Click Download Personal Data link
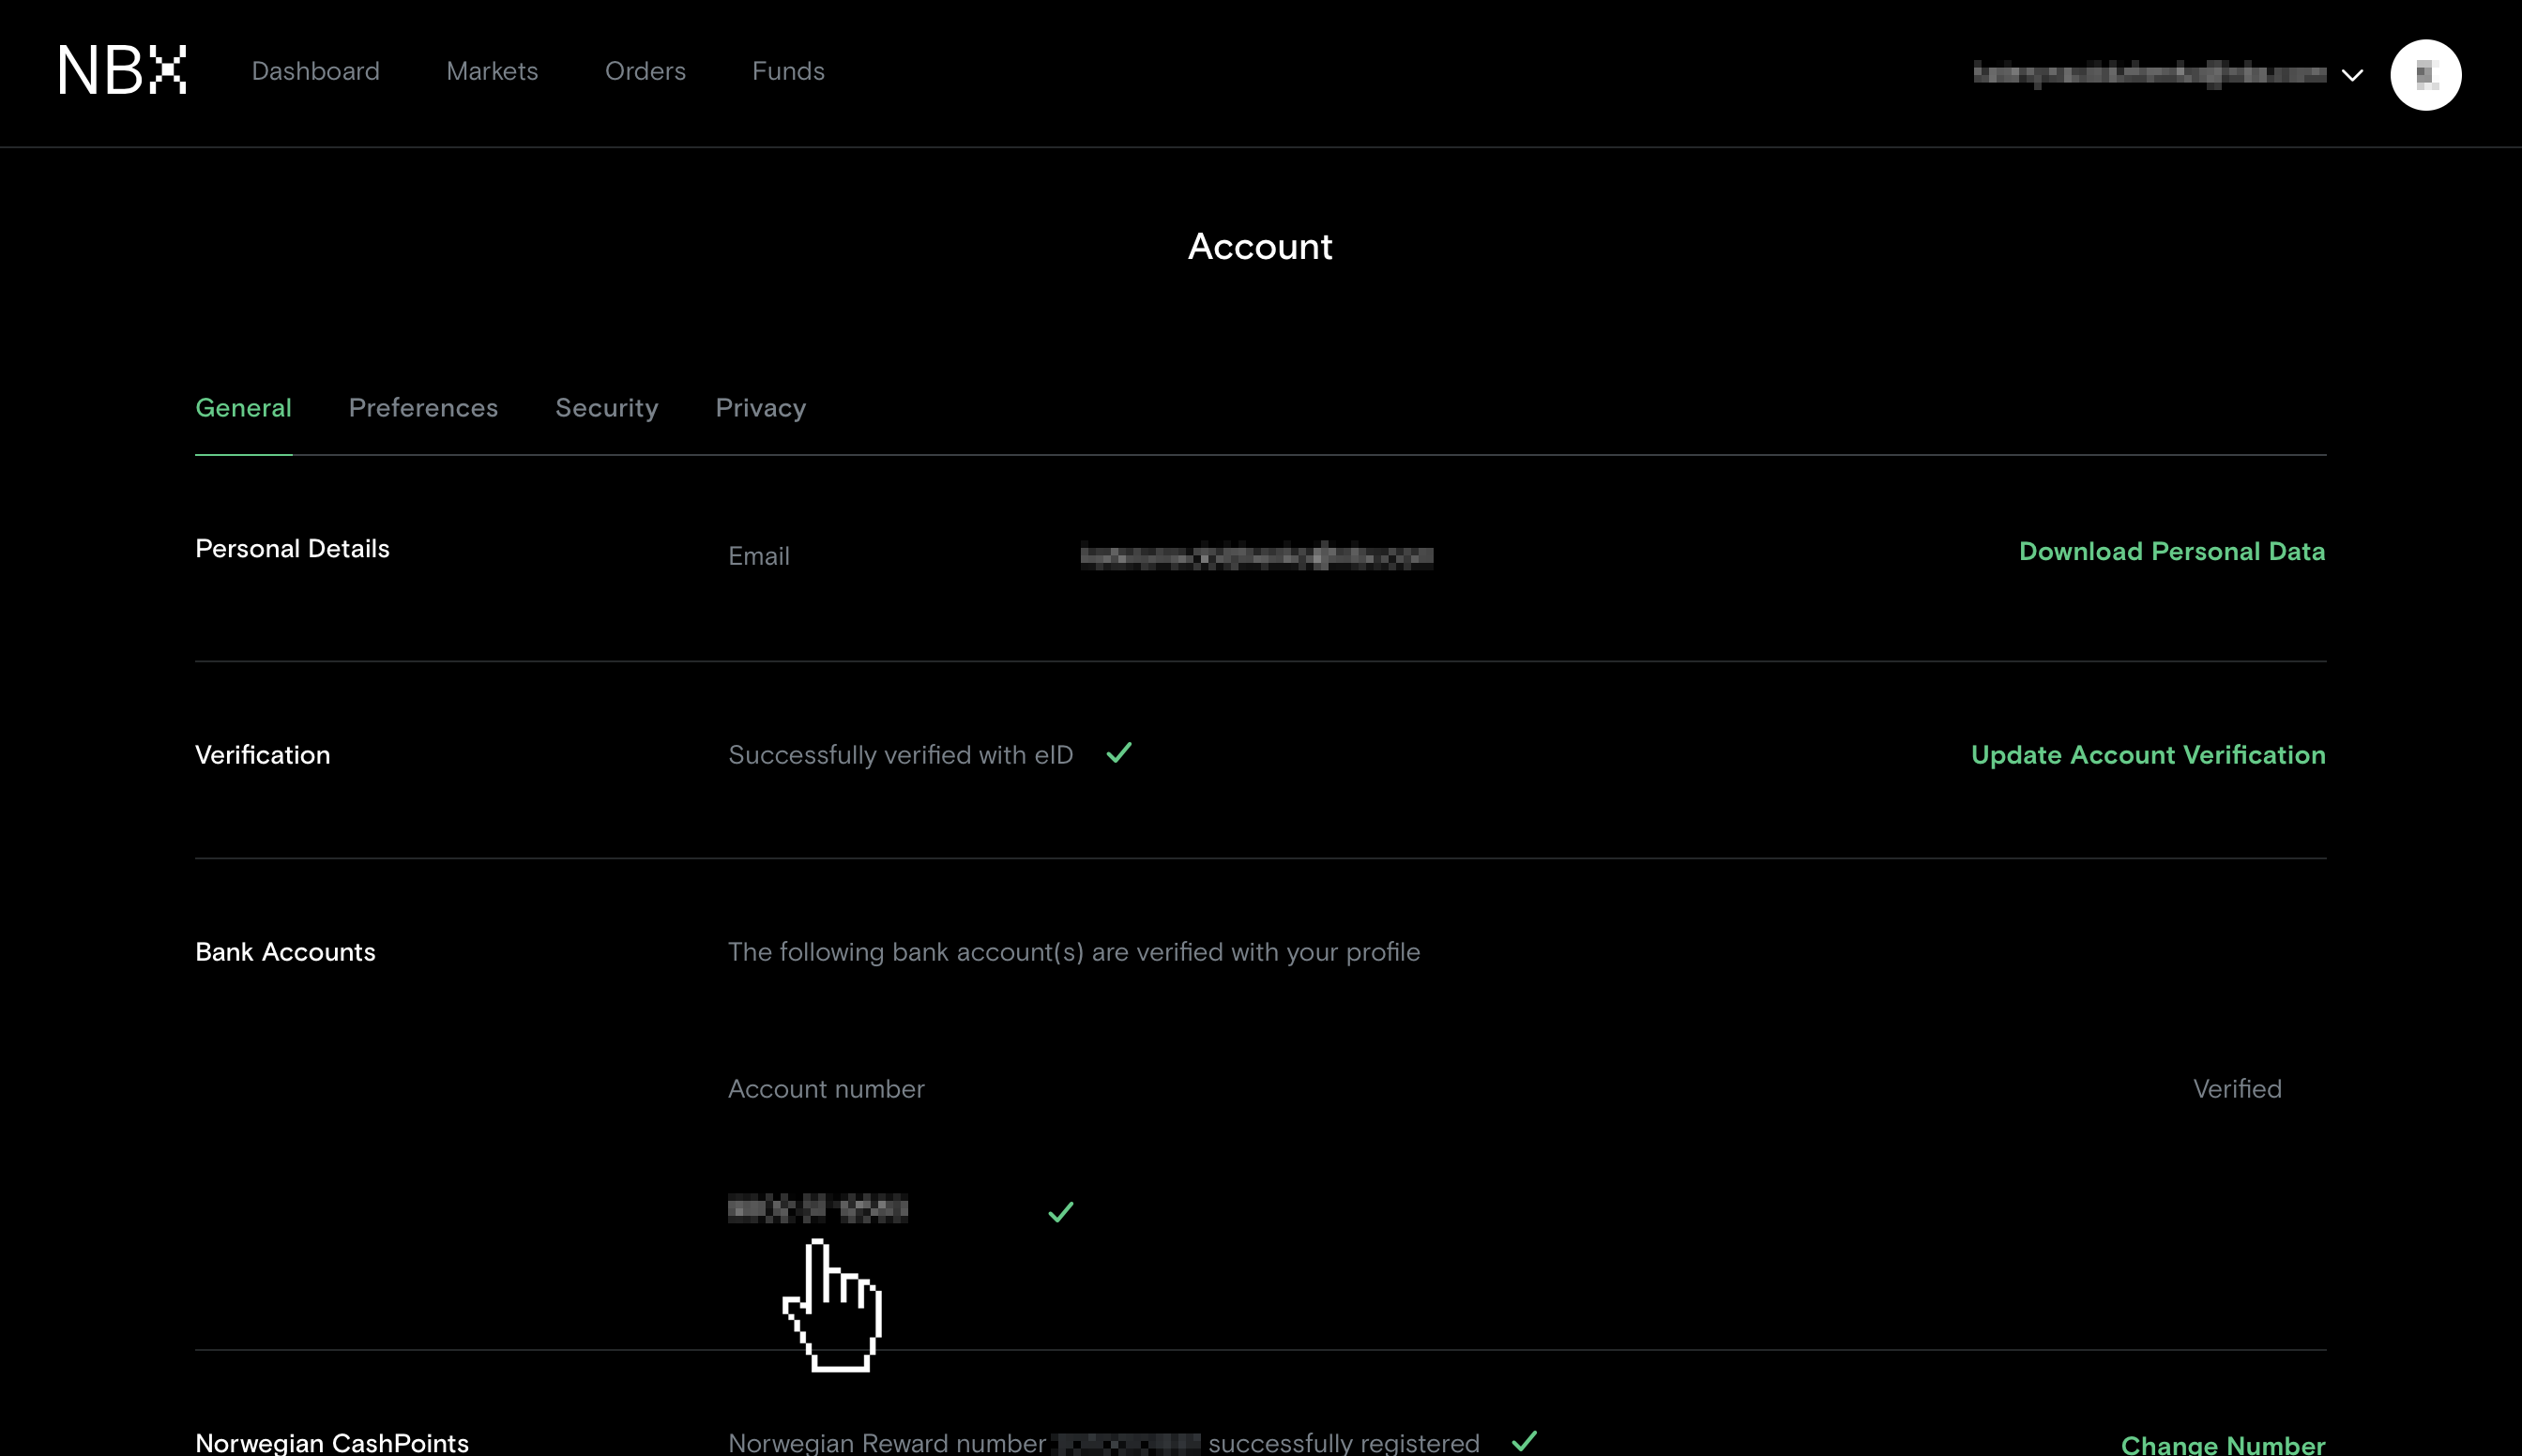This screenshot has height=1456, width=2522. tap(2171, 551)
